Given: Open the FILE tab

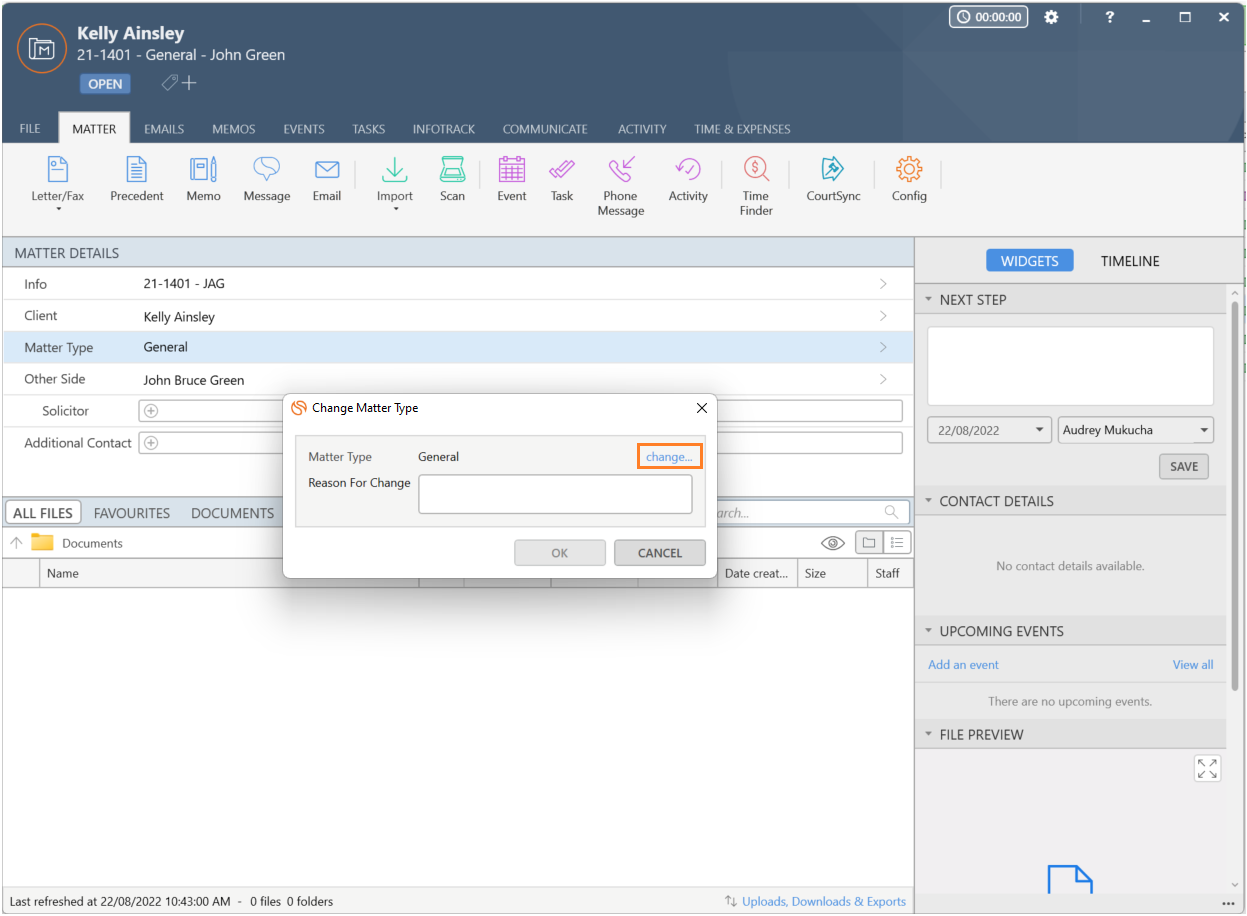Looking at the screenshot, I should [x=30, y=129].
